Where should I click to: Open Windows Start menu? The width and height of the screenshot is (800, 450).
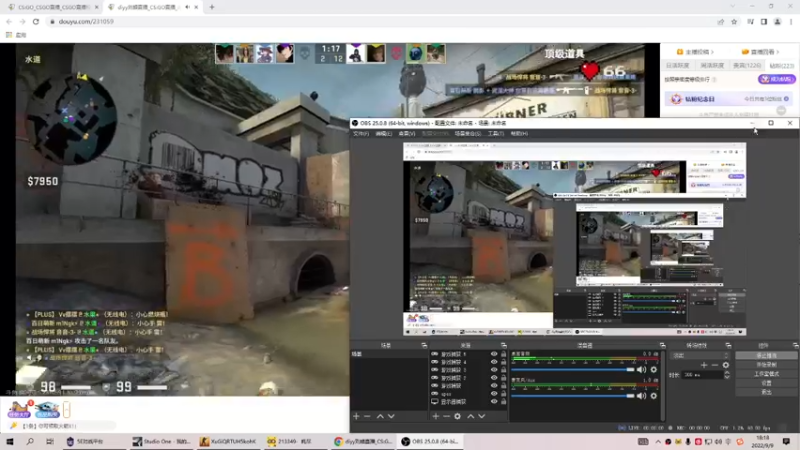[x=10, y=441]
